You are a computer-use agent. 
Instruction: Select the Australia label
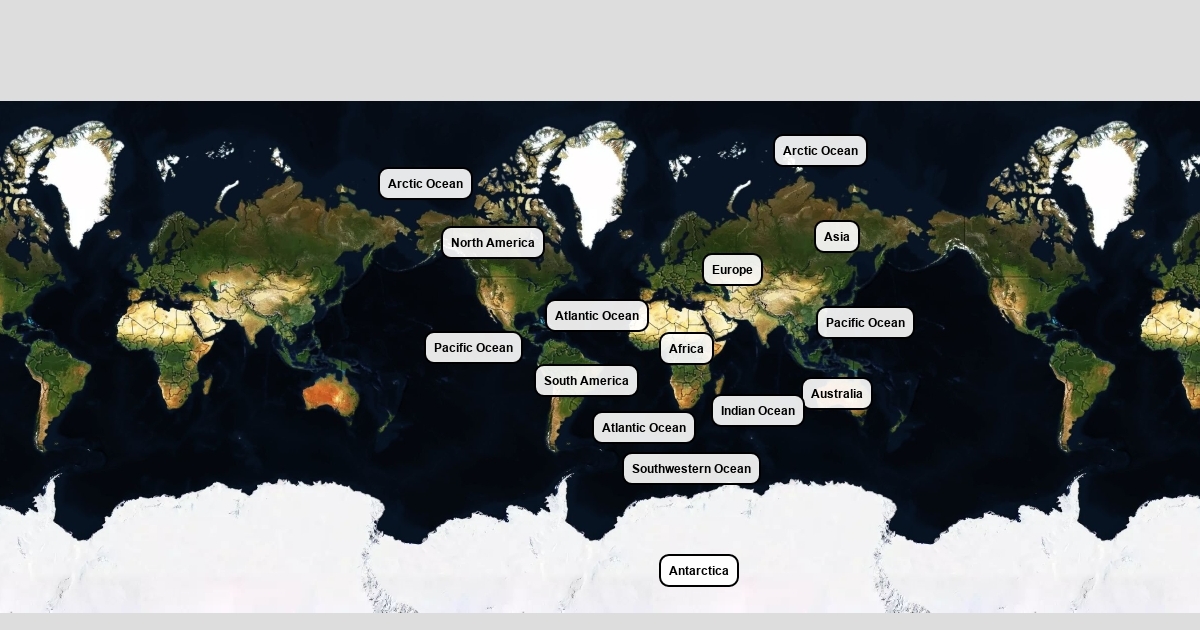(x=836, y=394)
